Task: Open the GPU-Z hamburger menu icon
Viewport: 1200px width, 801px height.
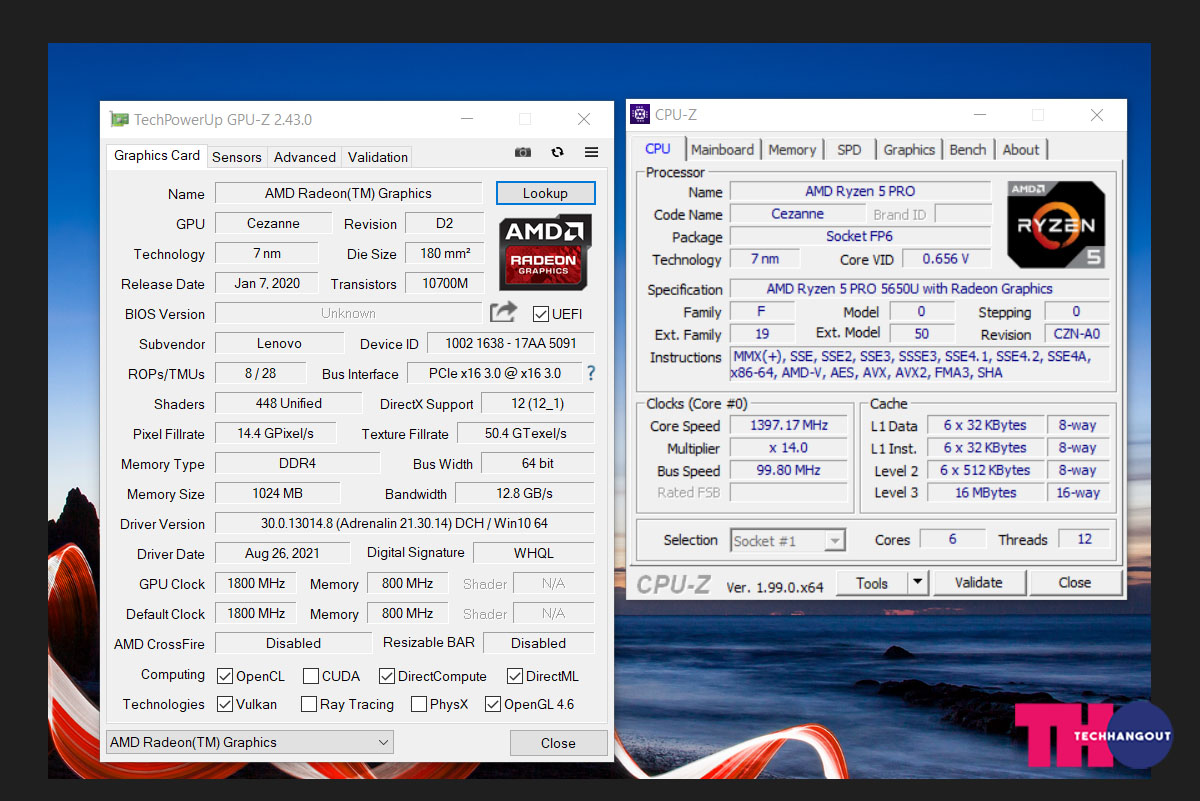Action: click(x=591, y=153)
